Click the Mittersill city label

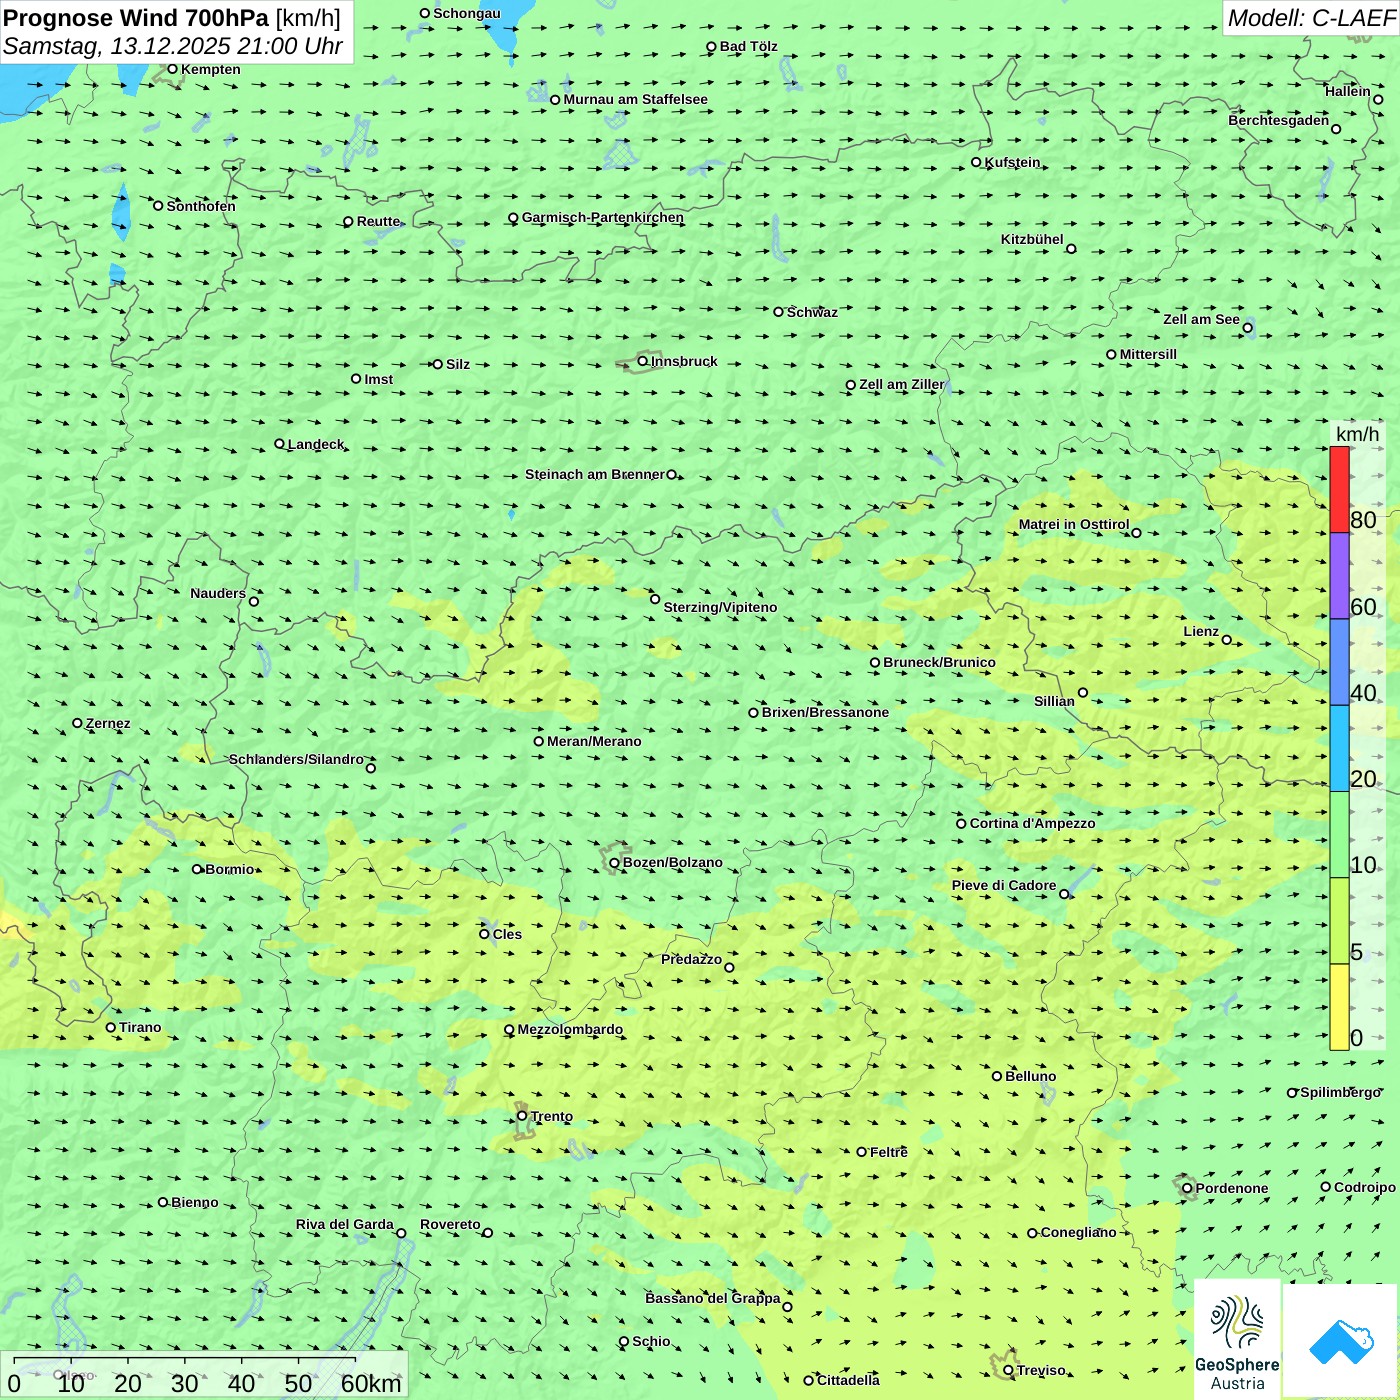coord(1148,354)
